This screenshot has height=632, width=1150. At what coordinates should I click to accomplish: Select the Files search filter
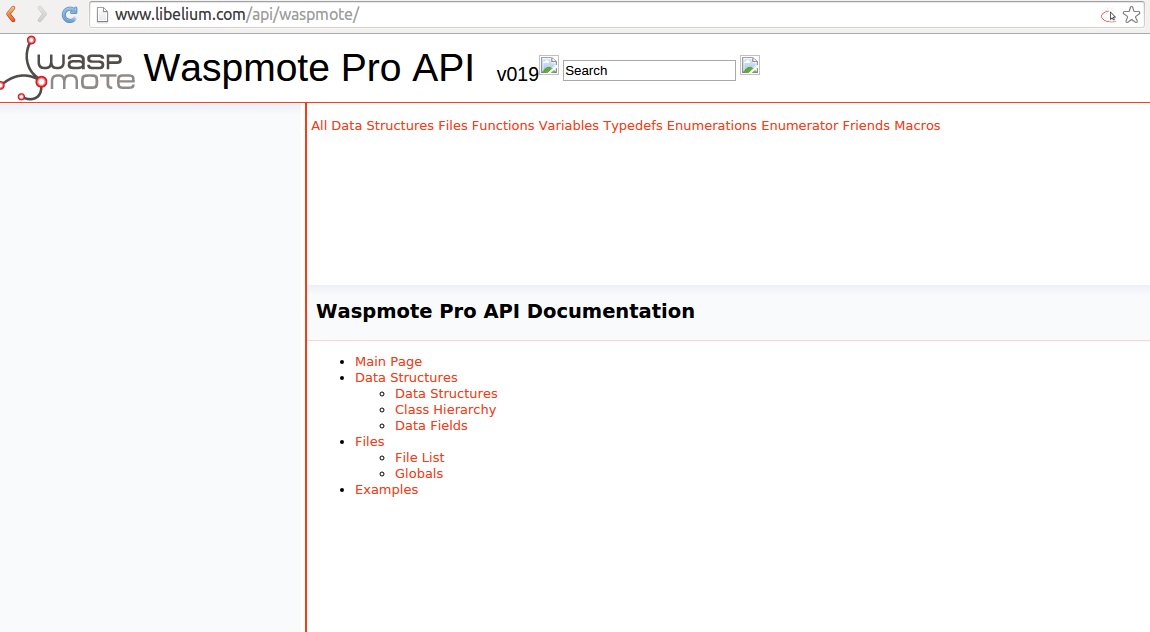click(x=453, y=125)
